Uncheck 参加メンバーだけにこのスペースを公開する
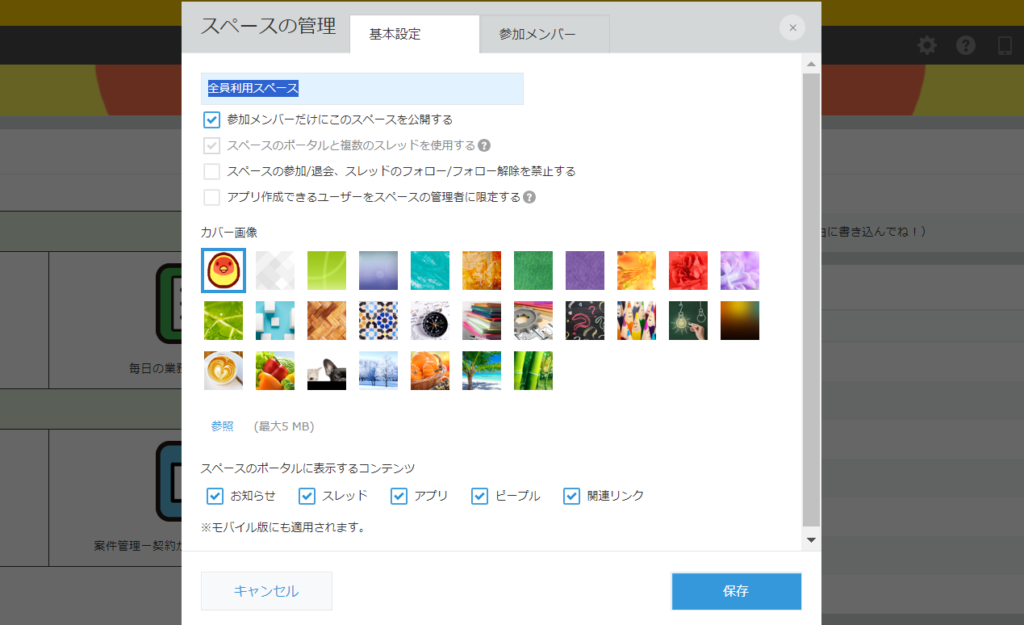This screenshot has height=625, width=1024. point(211,120)
